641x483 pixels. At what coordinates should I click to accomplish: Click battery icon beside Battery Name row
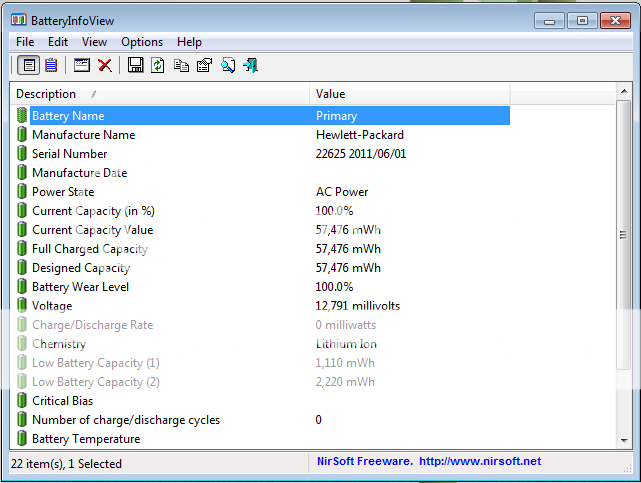tap(22, 116)
